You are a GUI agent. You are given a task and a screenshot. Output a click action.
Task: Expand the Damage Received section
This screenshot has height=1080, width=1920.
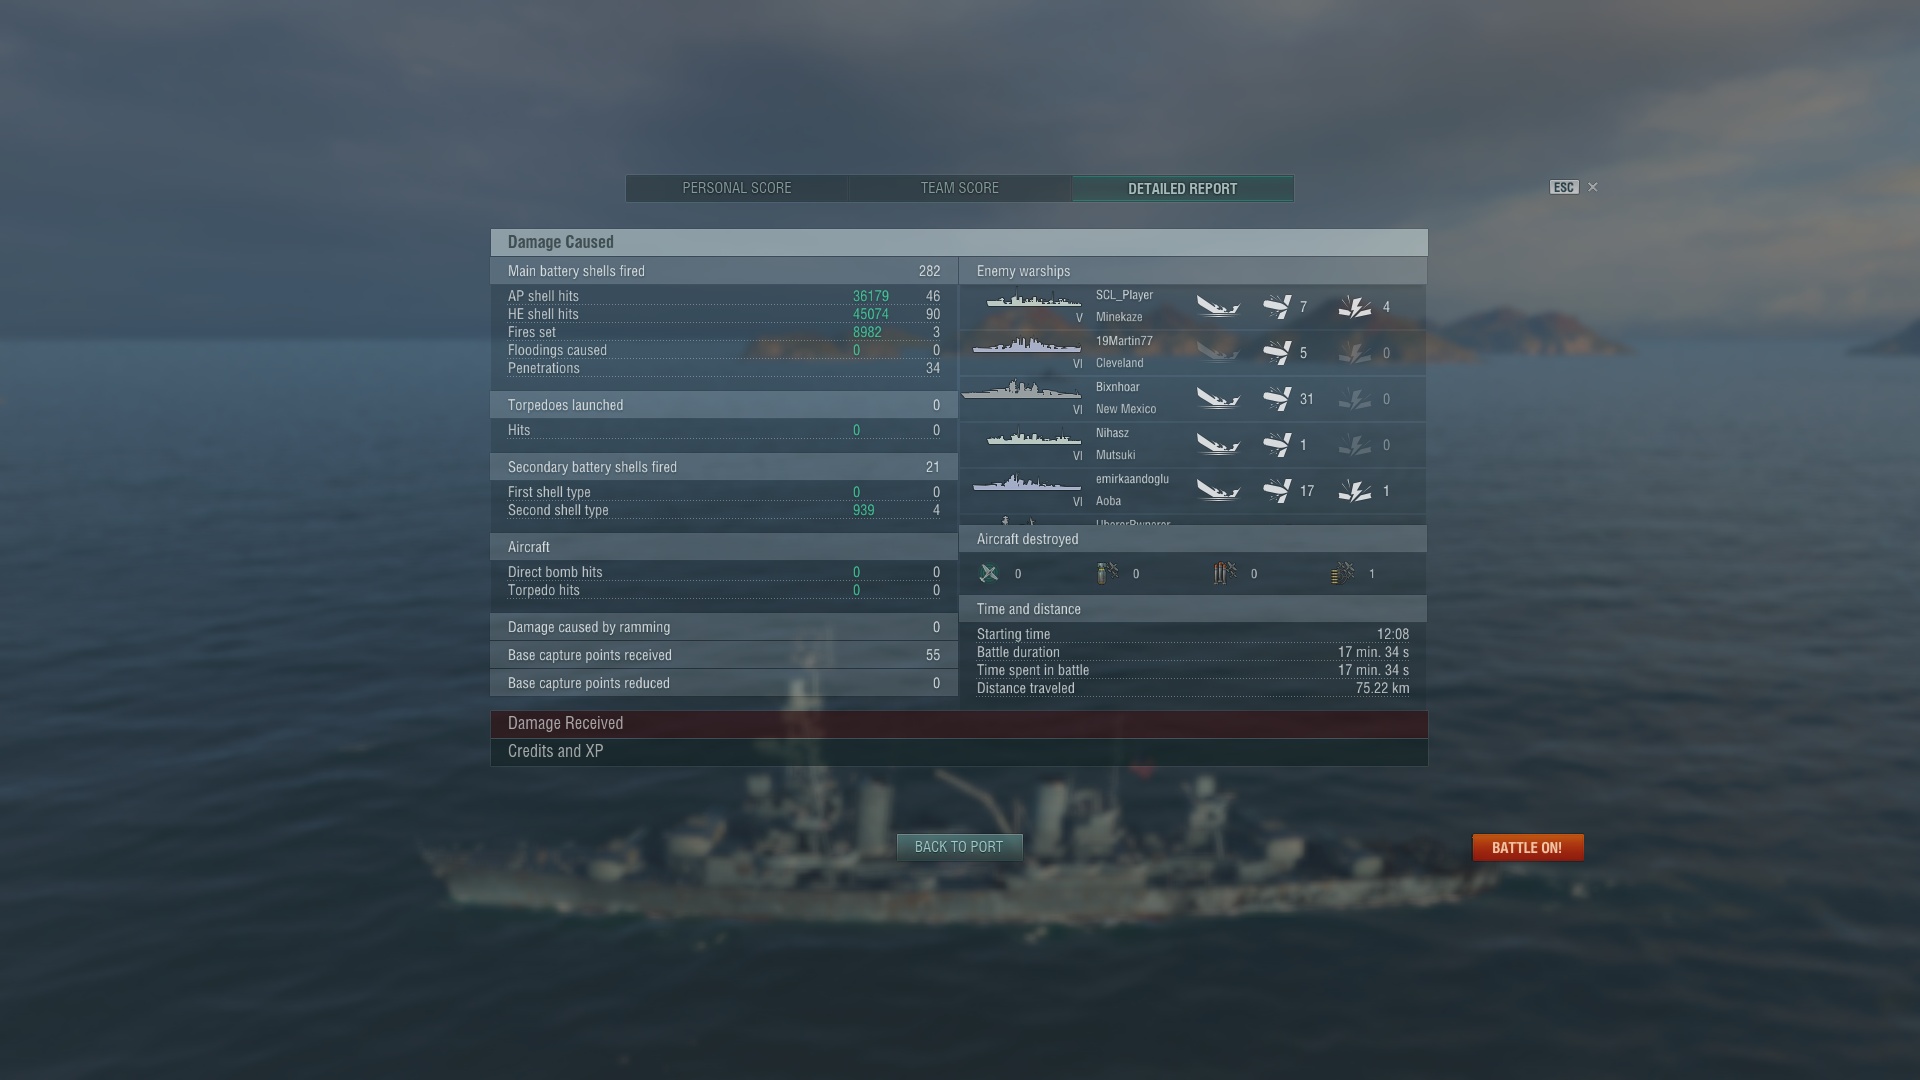pos(959,723)
